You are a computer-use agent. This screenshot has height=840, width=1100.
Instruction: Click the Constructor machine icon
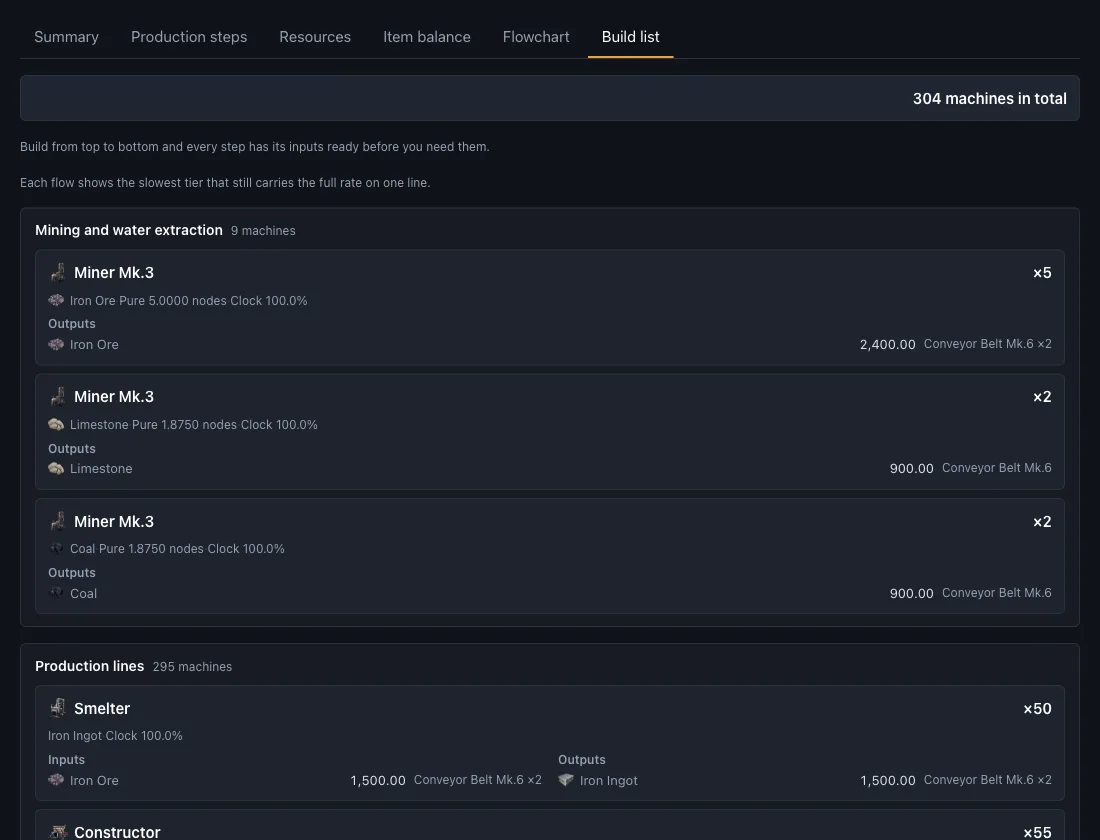[x=58, y=832]
